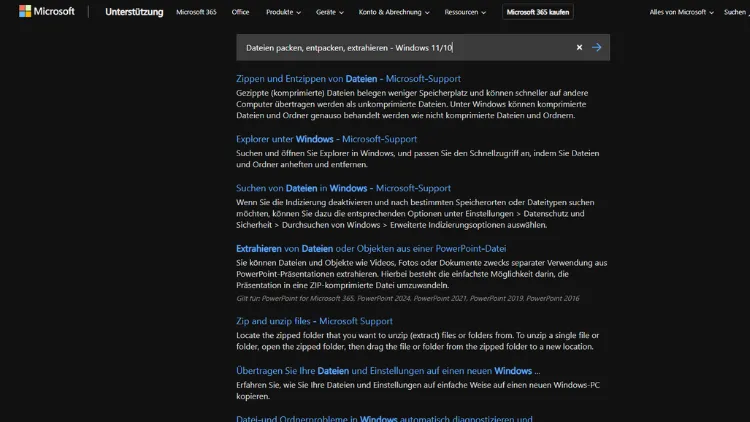The height and width of the screenshot is (422, 750).
Task: Click the snippet starting 'Locate the zipped folder'
Action: point(417,341)
